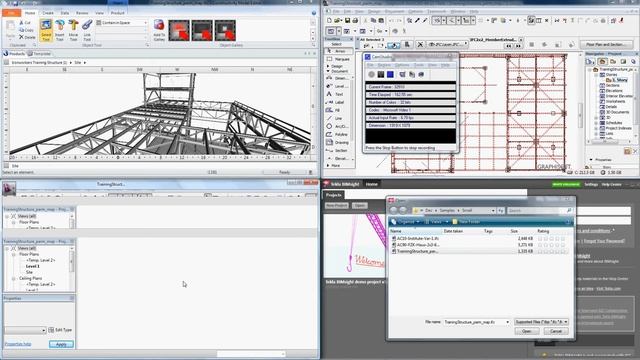This screenshot has height=360, width=640.
Task: Pick the Link Tool in the ribbon
Action: tap(87, 30)
